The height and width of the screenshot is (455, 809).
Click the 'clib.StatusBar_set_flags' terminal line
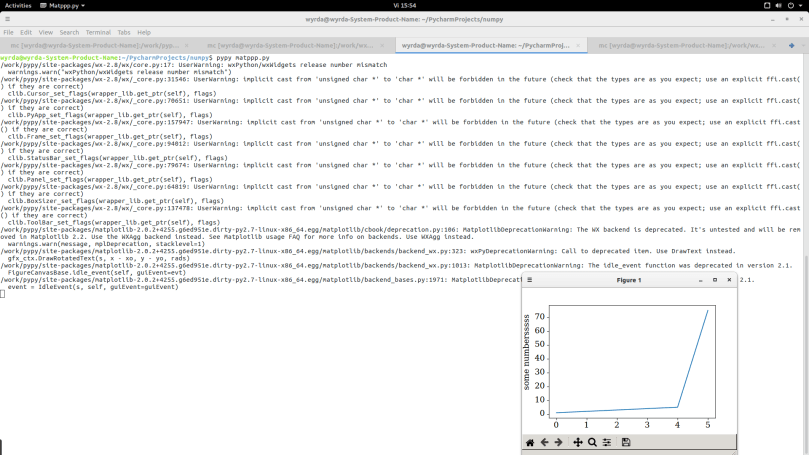click(x=117, y=158)
